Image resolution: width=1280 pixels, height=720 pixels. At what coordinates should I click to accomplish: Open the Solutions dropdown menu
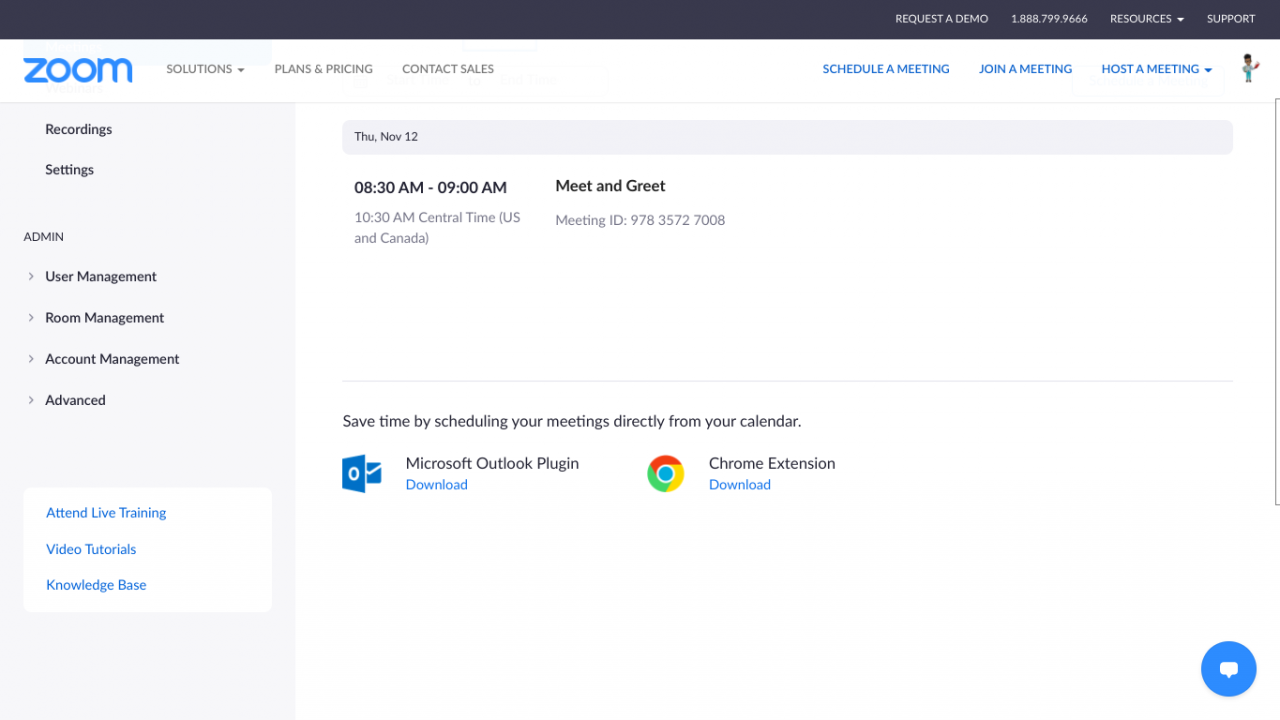[205, 69]
